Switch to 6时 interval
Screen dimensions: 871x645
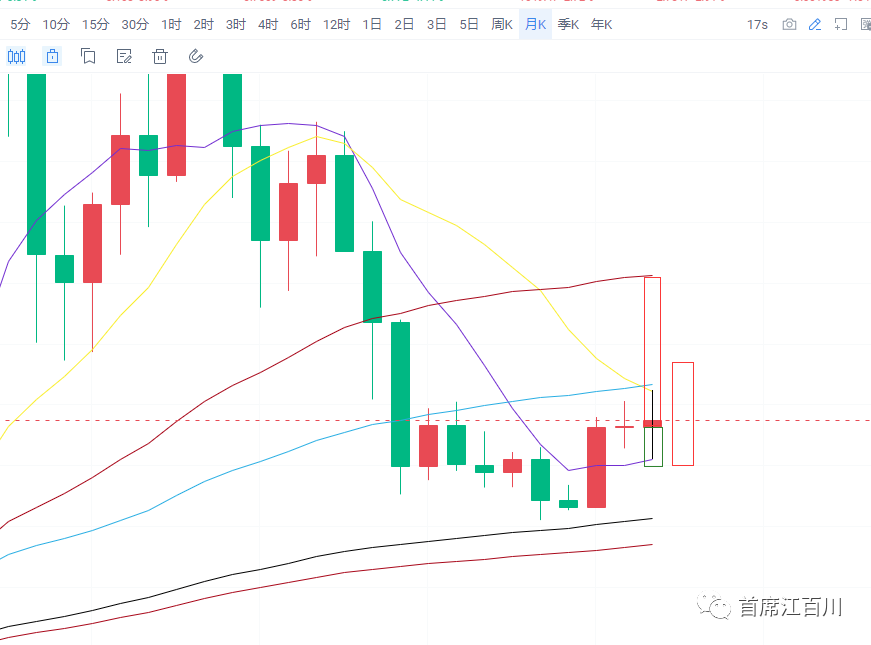[301, 24]
